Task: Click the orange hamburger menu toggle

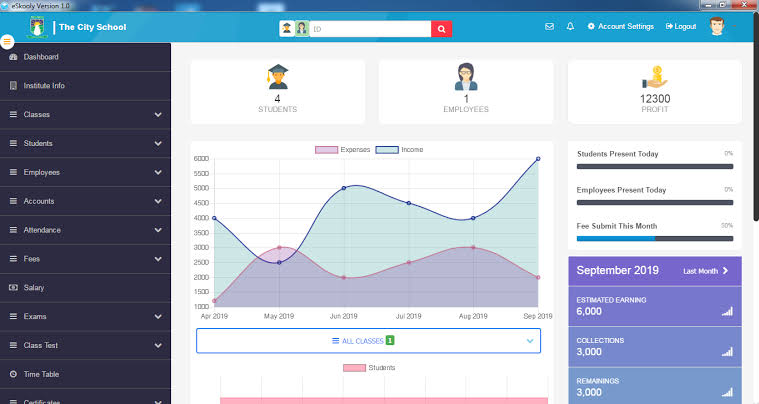Action: point(7,42)
